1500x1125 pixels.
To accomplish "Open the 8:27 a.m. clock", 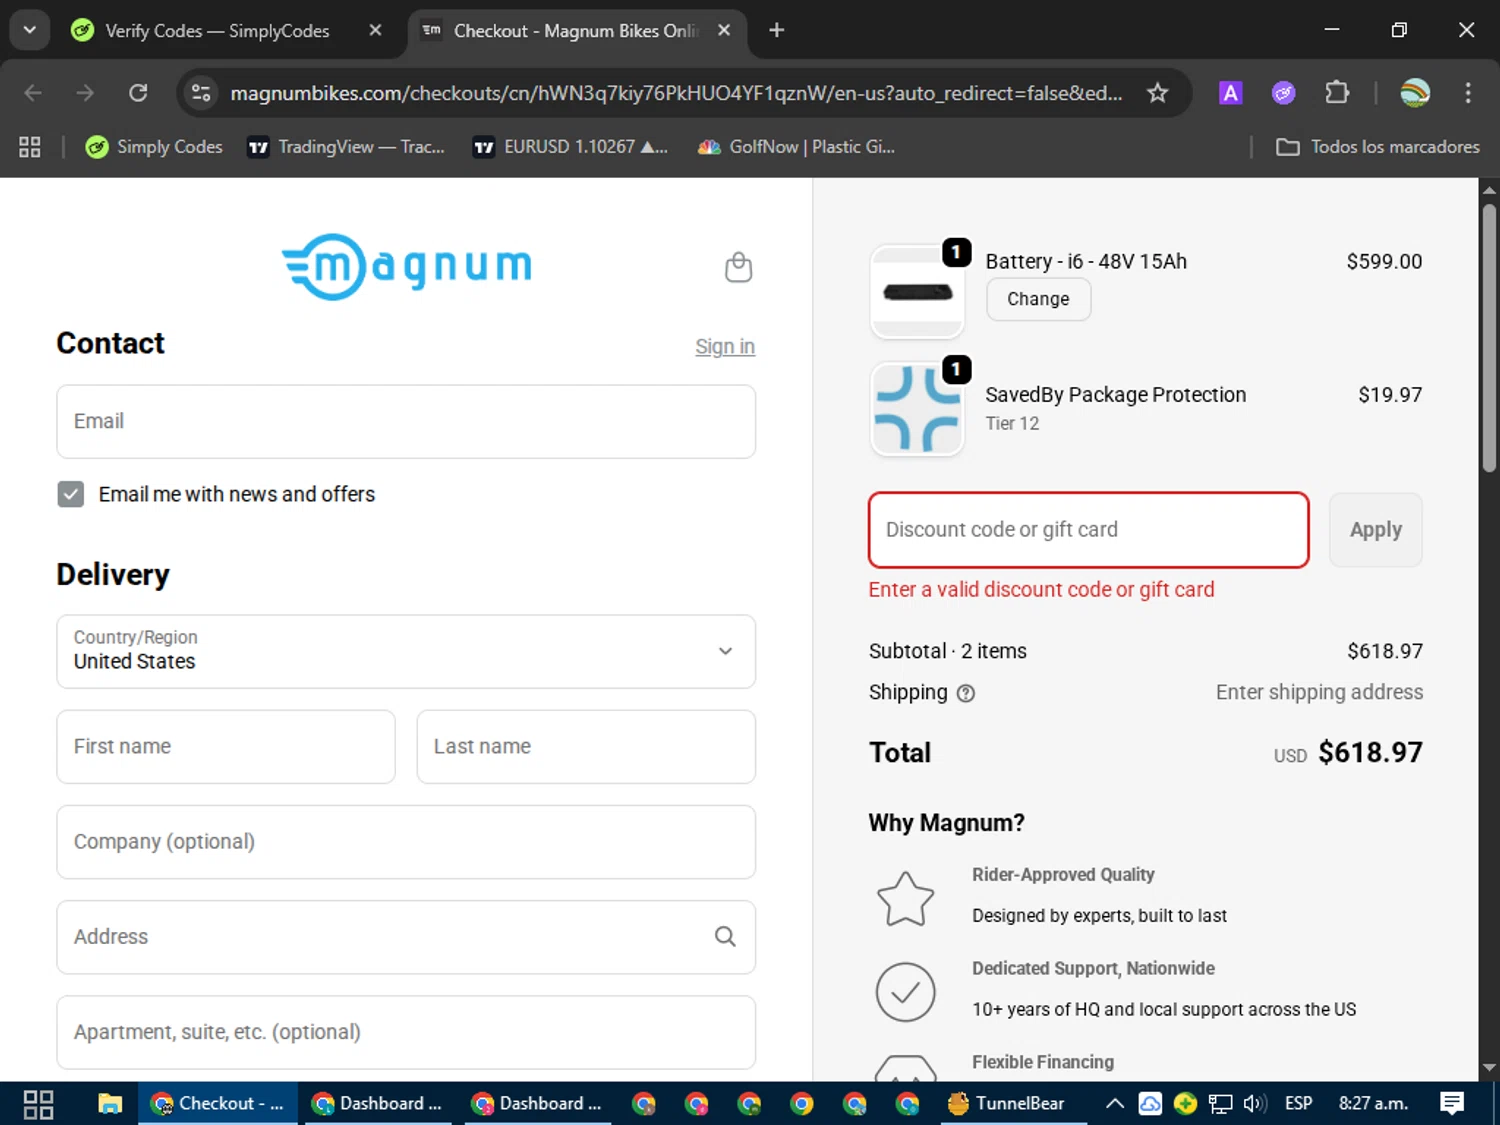I will [1373, 1104].
